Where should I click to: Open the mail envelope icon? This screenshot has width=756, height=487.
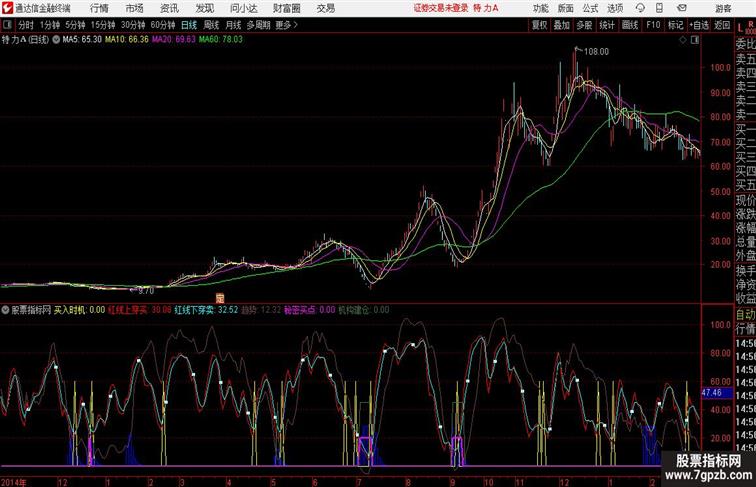click(681, 8)
